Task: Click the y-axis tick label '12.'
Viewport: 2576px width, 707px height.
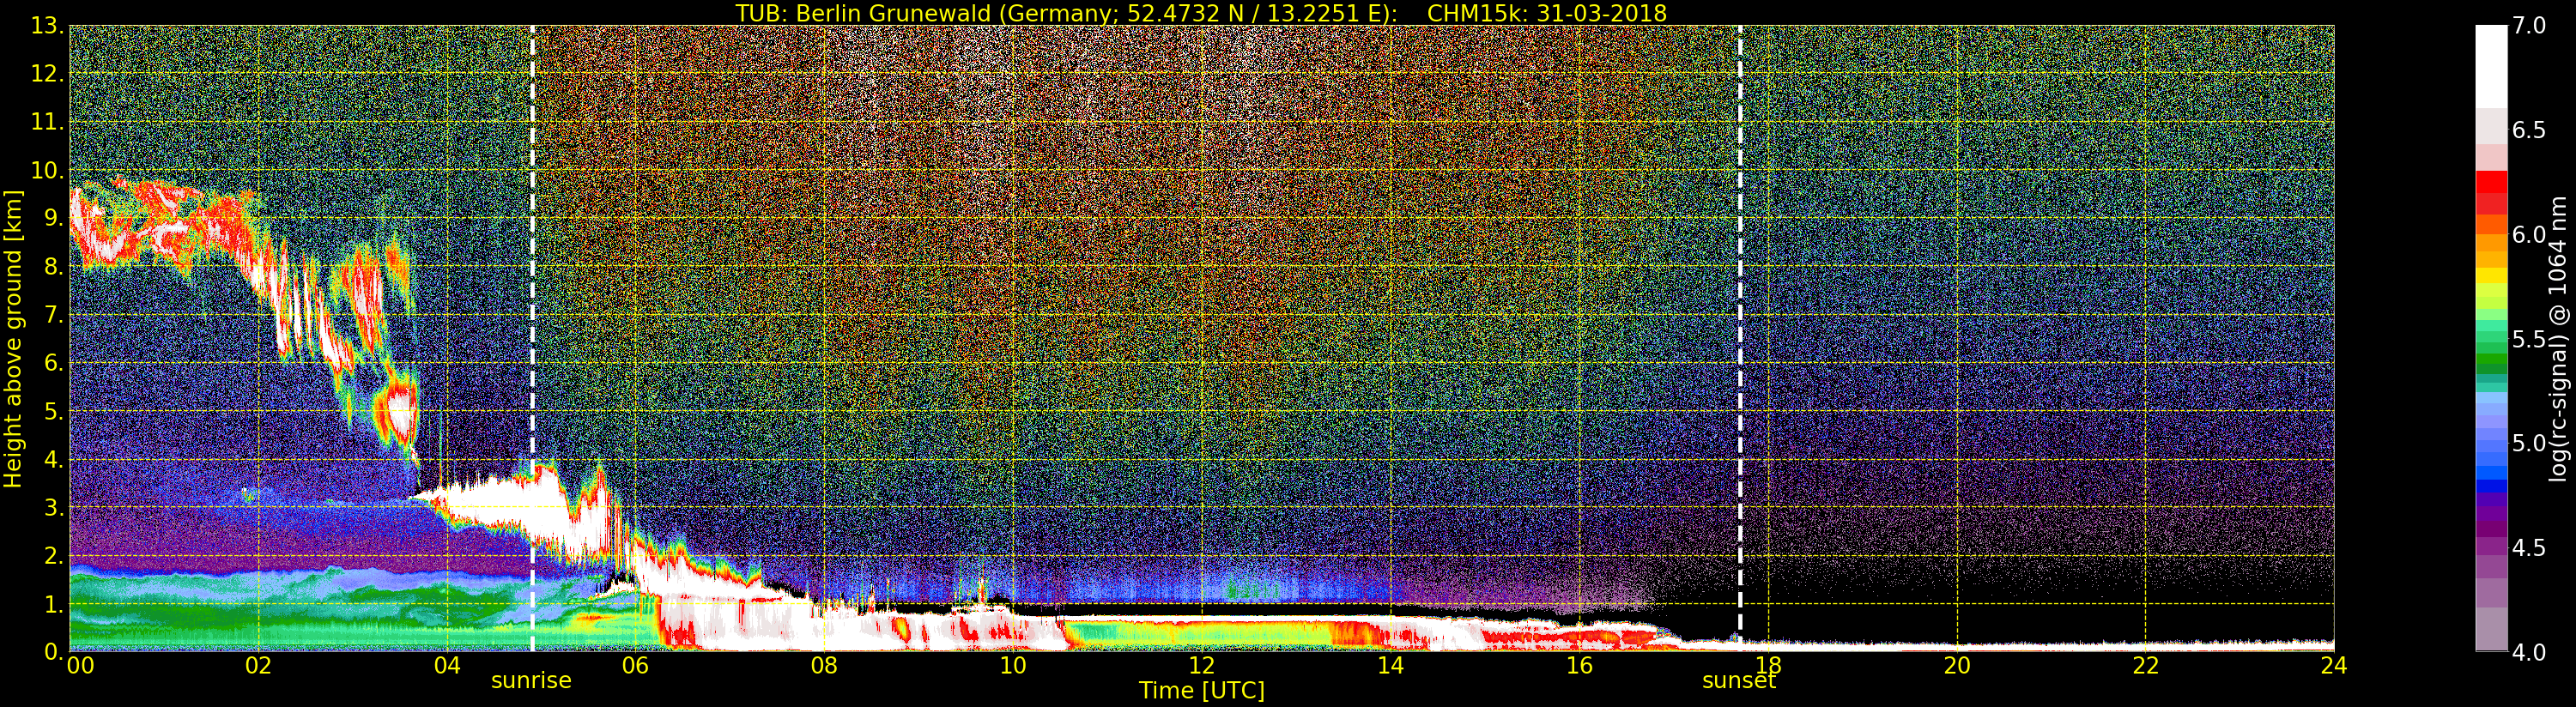Action: point(47,74)
